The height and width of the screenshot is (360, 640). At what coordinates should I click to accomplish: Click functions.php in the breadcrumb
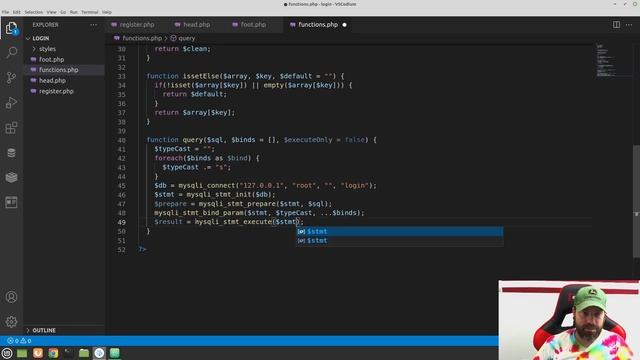142,38
